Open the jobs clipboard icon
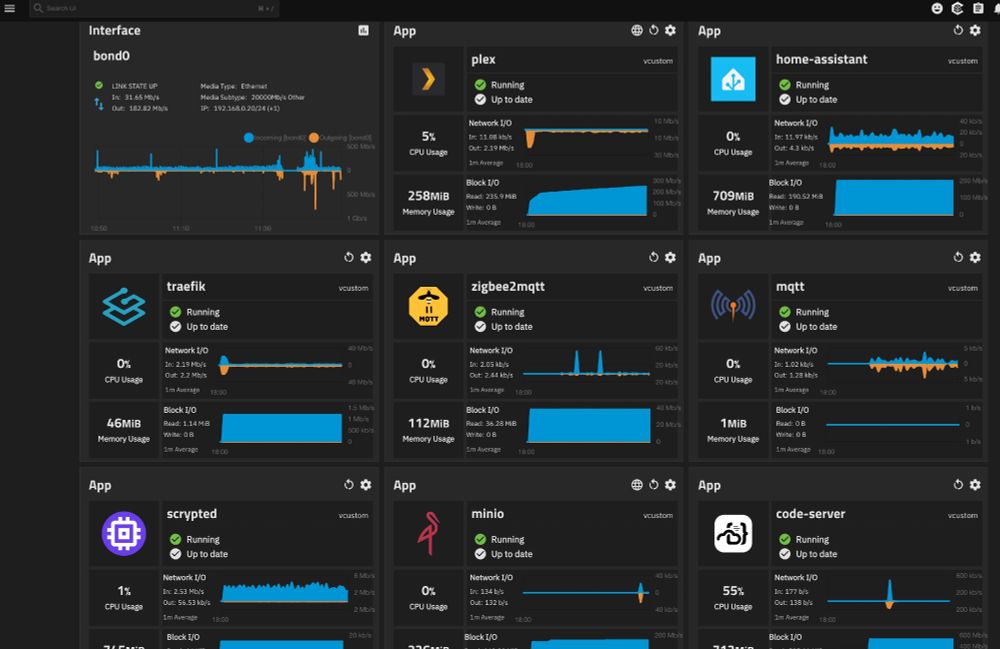 point(978,8)
